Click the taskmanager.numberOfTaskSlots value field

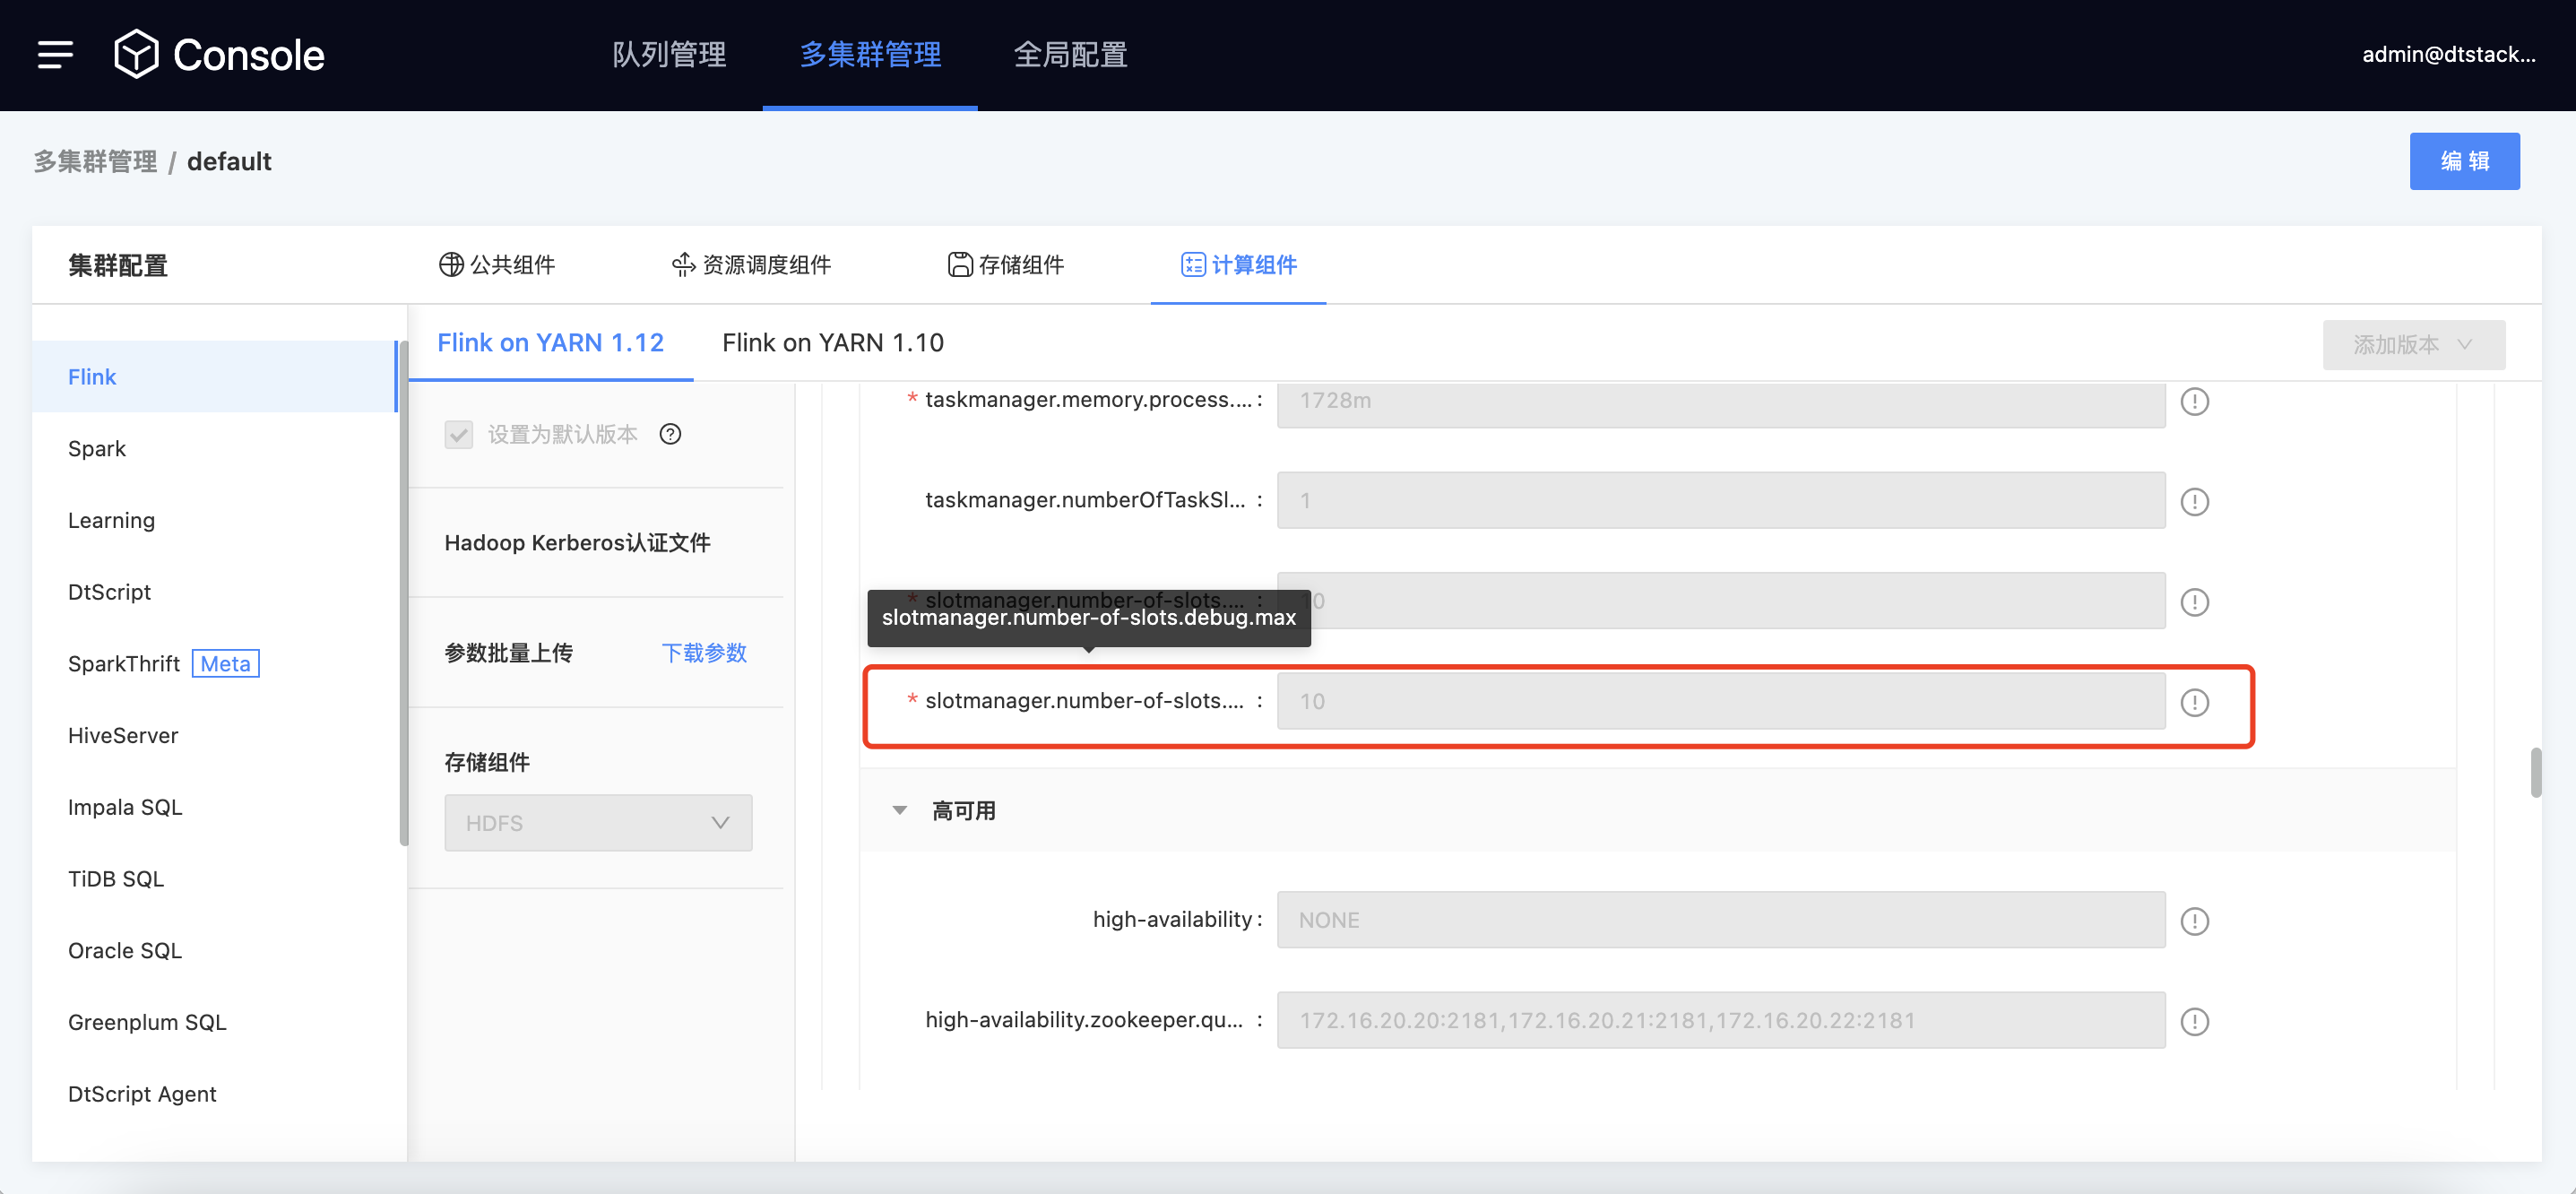[x=1720, y=500]
